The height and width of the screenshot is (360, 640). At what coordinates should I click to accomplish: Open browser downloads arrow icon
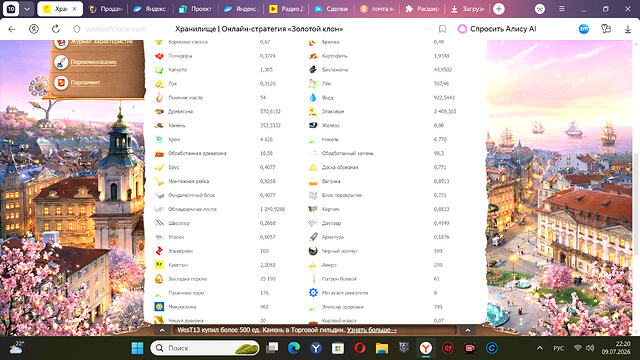click(628, 29)
